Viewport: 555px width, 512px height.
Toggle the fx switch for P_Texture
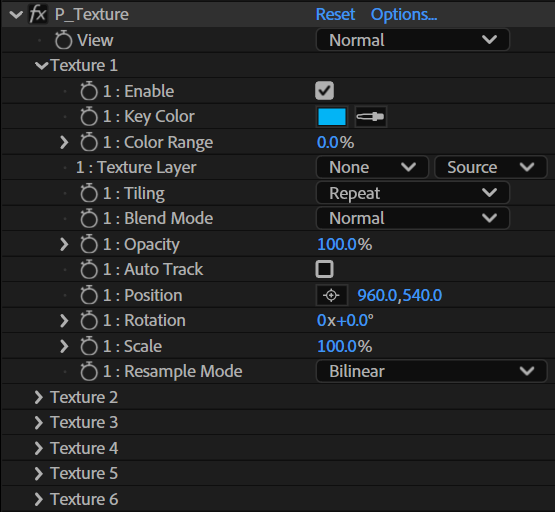[38, 15]
